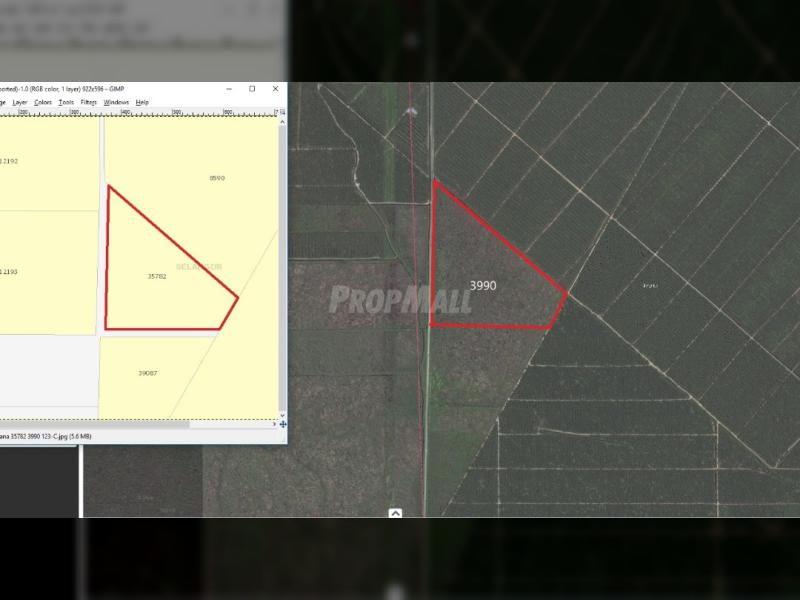The width and height of the screenshot is (800, 600).
Task: Open the Windows menu
Action: point(116,102)
